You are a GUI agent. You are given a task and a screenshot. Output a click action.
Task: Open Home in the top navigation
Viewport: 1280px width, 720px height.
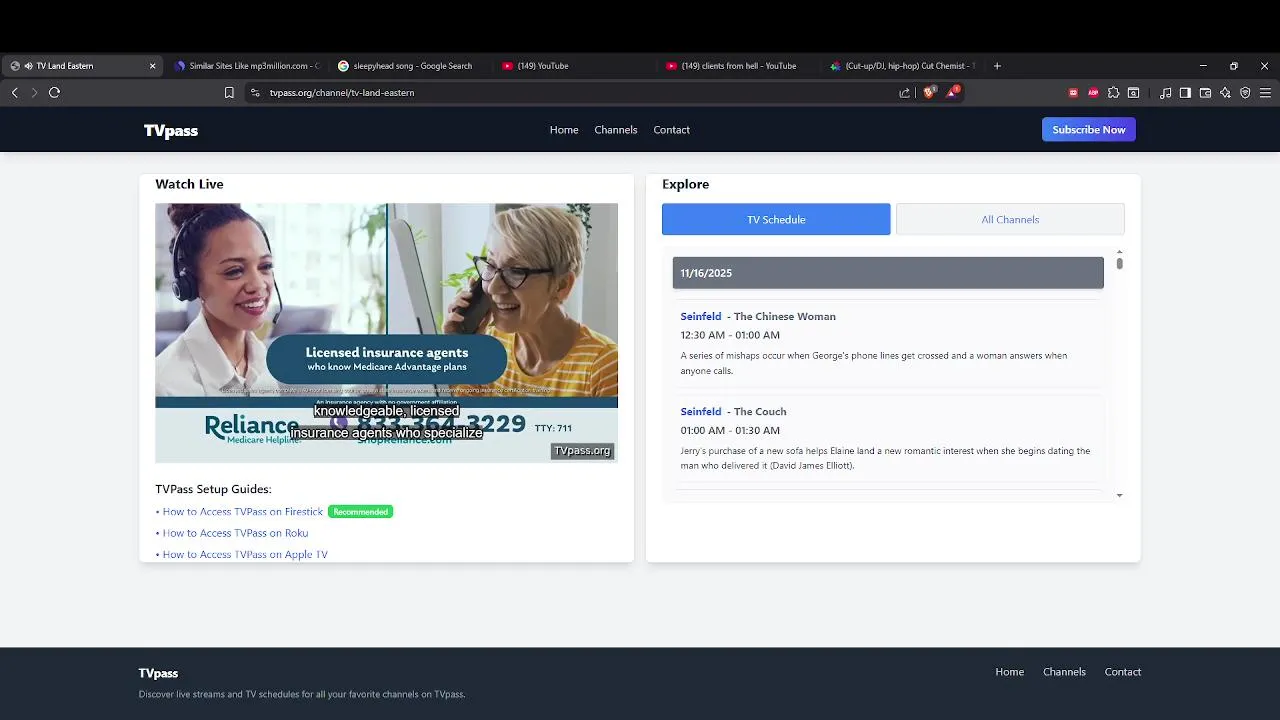click(x=564, y=130)
